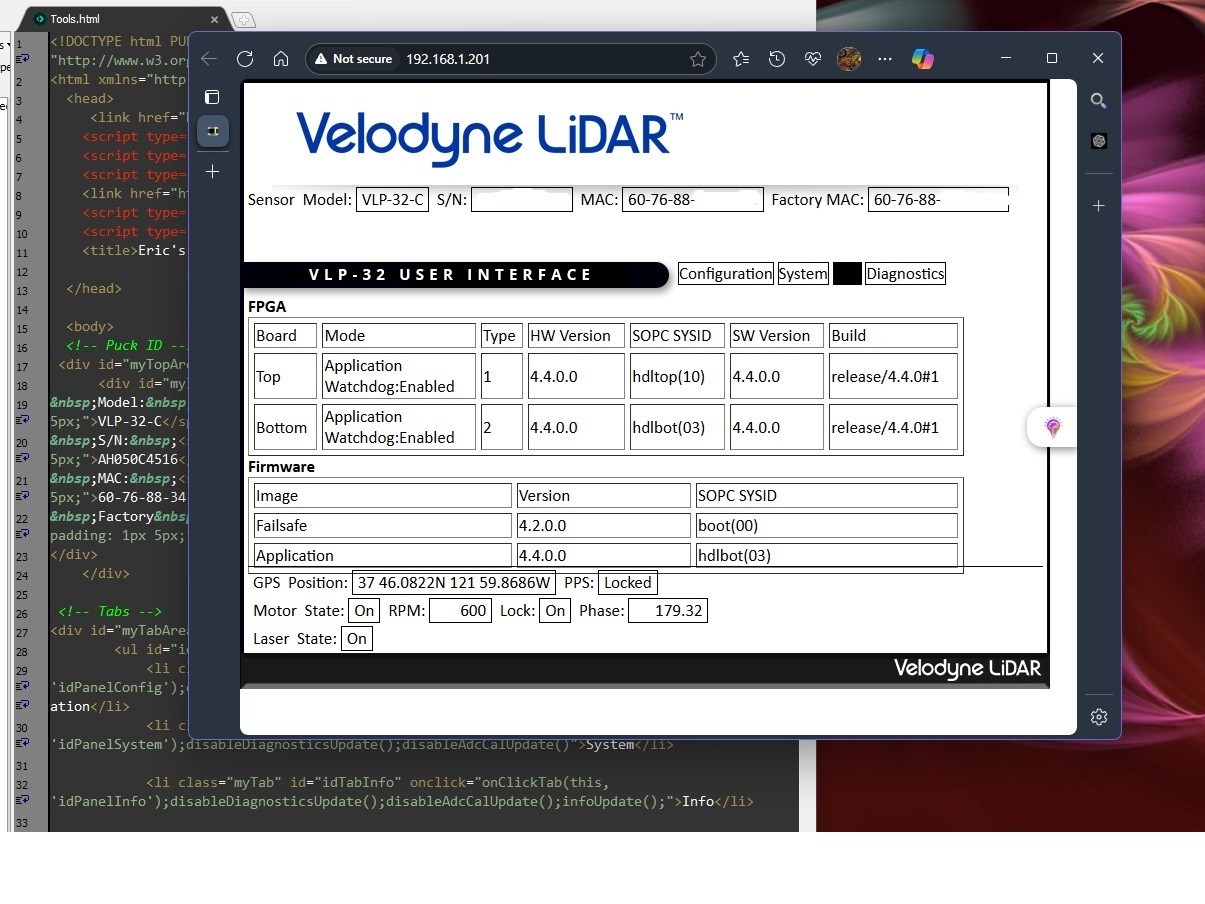Viewport: 1205px width, 904px height.
Task: Select the 192.168.1.201 address bar
Action: (x=510, y=59)
